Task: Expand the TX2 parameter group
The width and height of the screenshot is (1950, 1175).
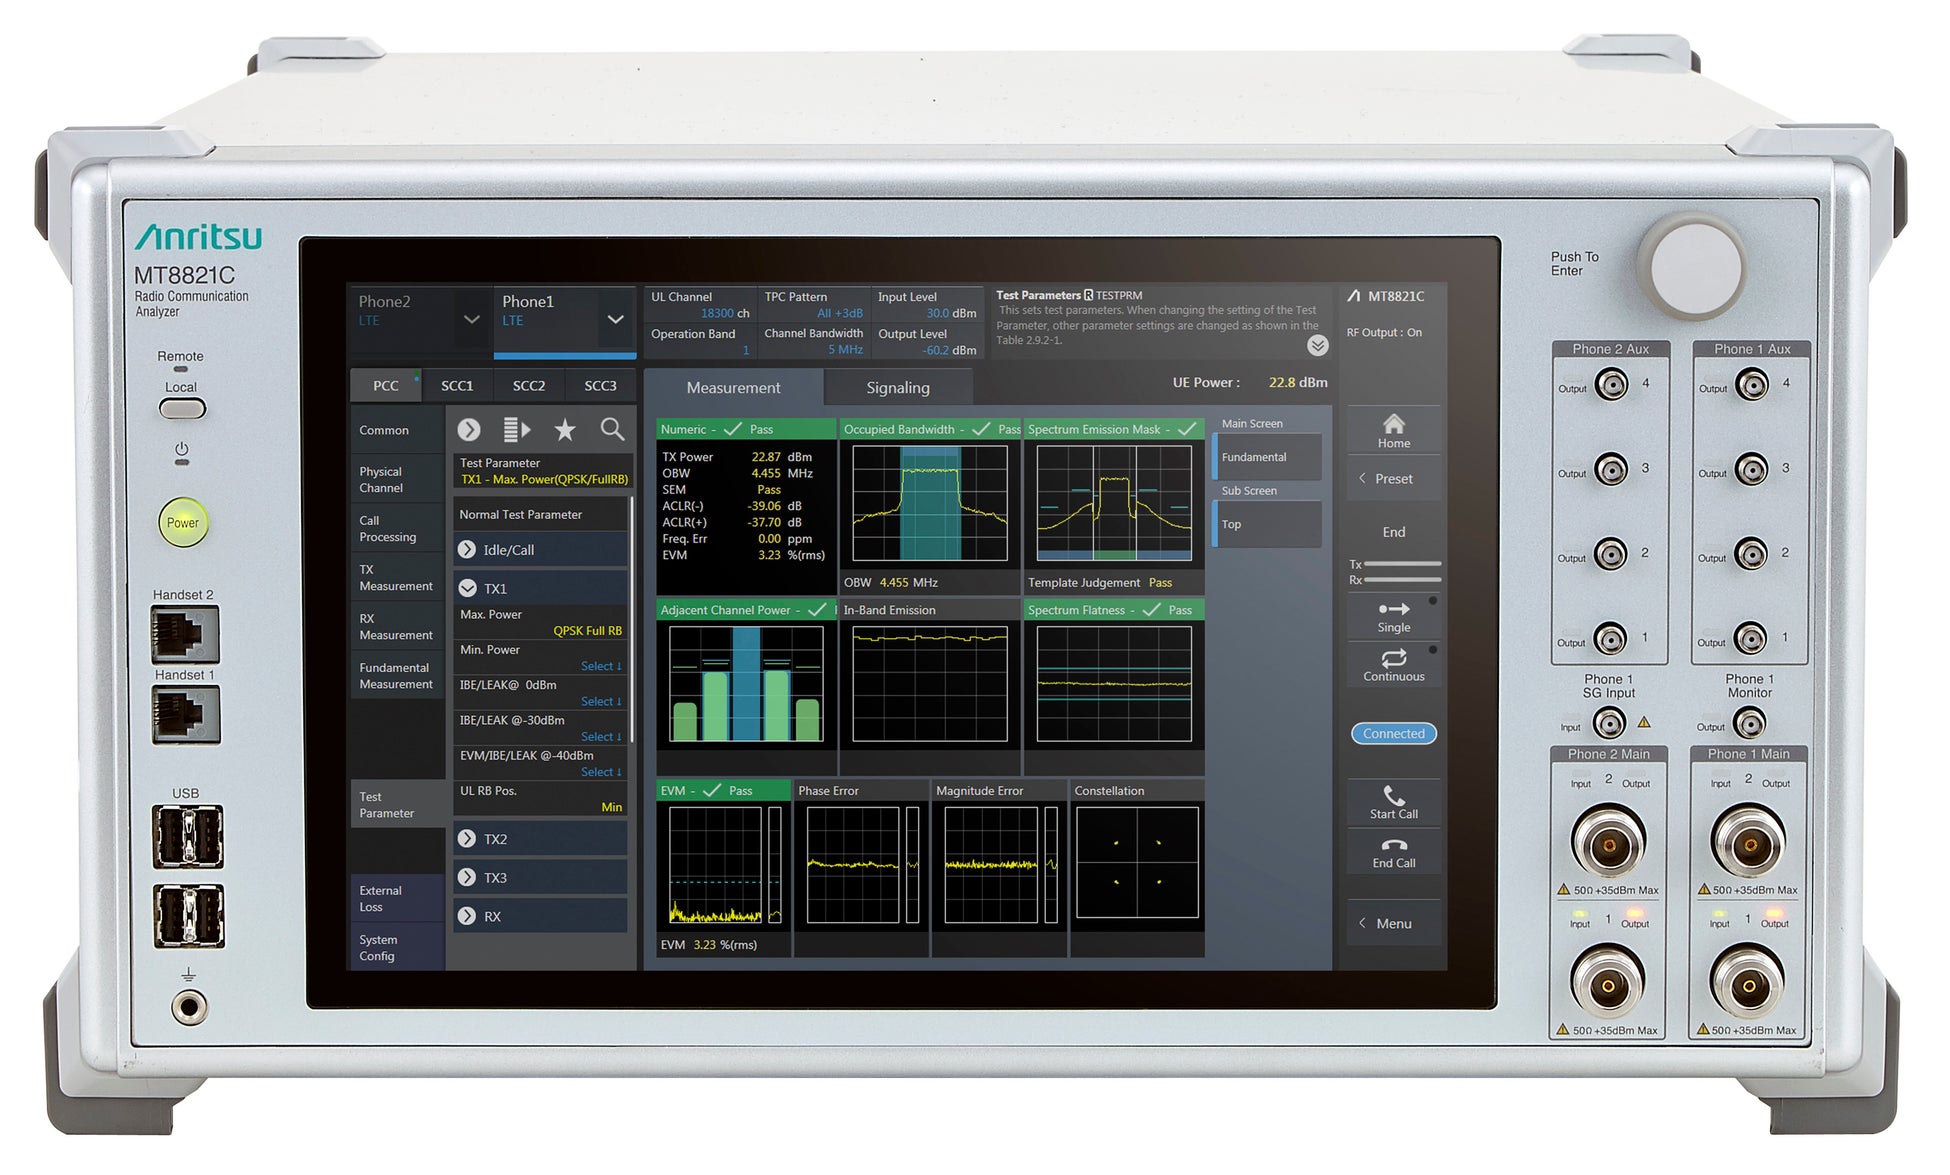Action: (467, 839)
